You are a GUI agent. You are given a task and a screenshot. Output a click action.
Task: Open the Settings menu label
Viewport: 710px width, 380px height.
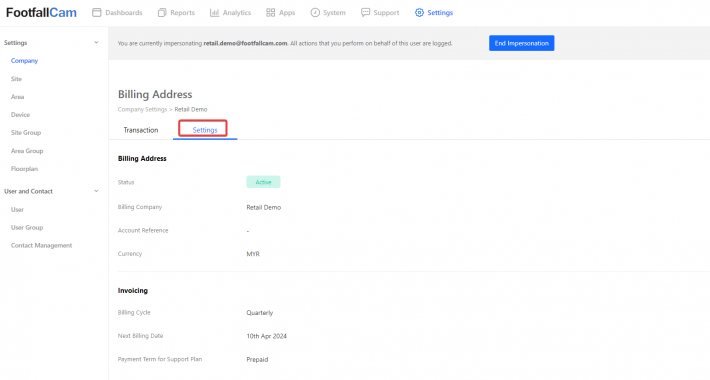tap(440, 13)
